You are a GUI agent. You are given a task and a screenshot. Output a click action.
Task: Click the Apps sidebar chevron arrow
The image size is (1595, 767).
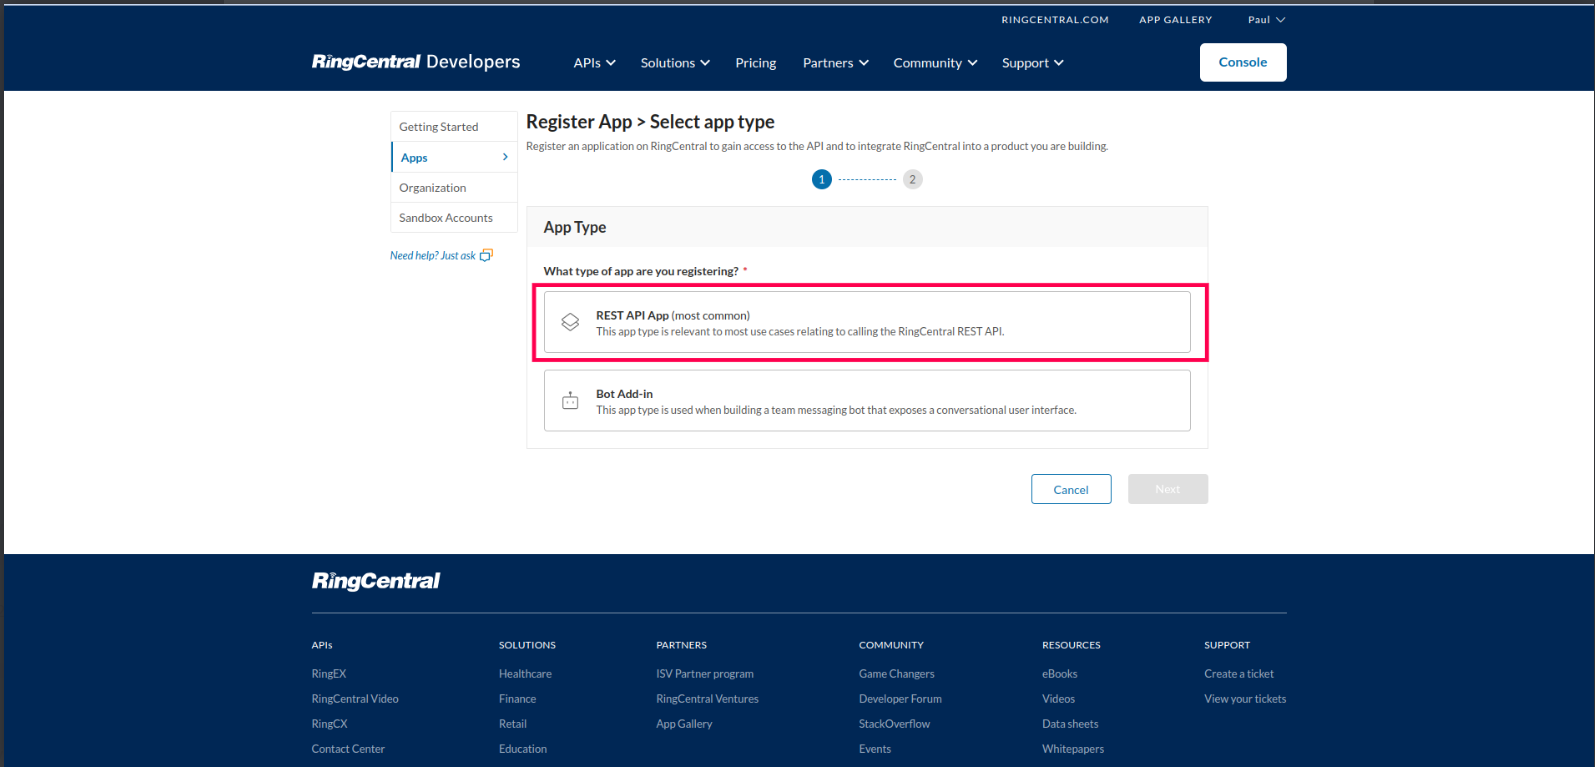(x=505, y=157)
